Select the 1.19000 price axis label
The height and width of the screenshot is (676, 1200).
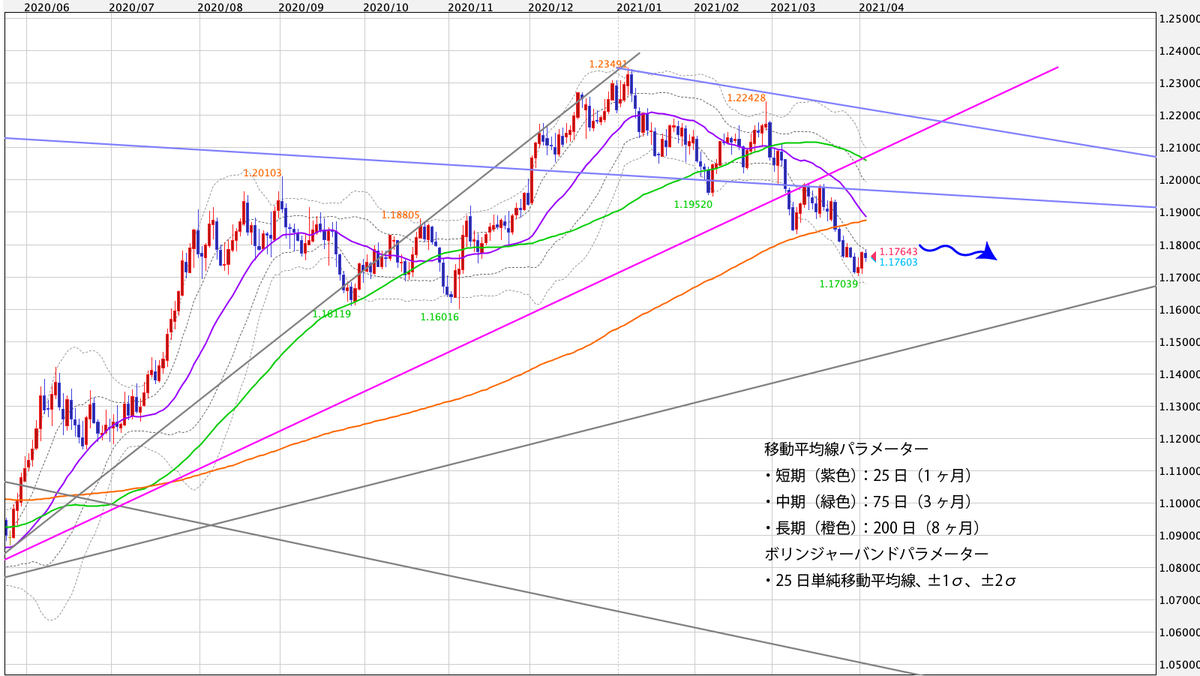tap(1178, 213)
